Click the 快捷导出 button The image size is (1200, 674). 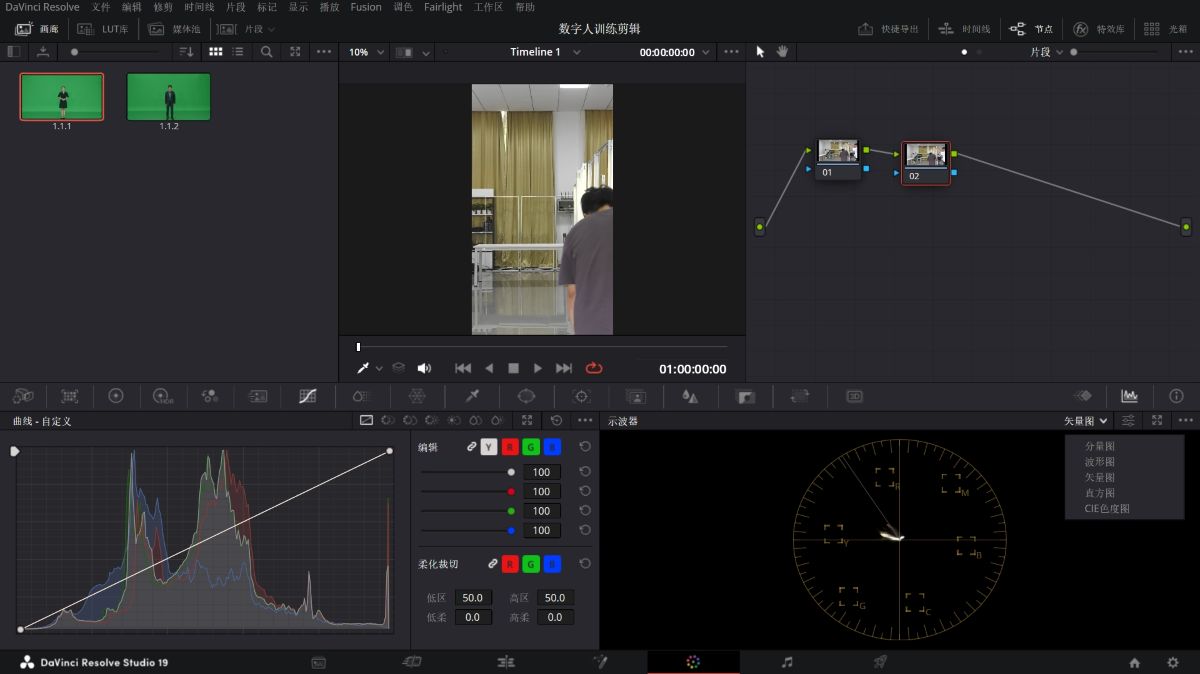(888, 29)
